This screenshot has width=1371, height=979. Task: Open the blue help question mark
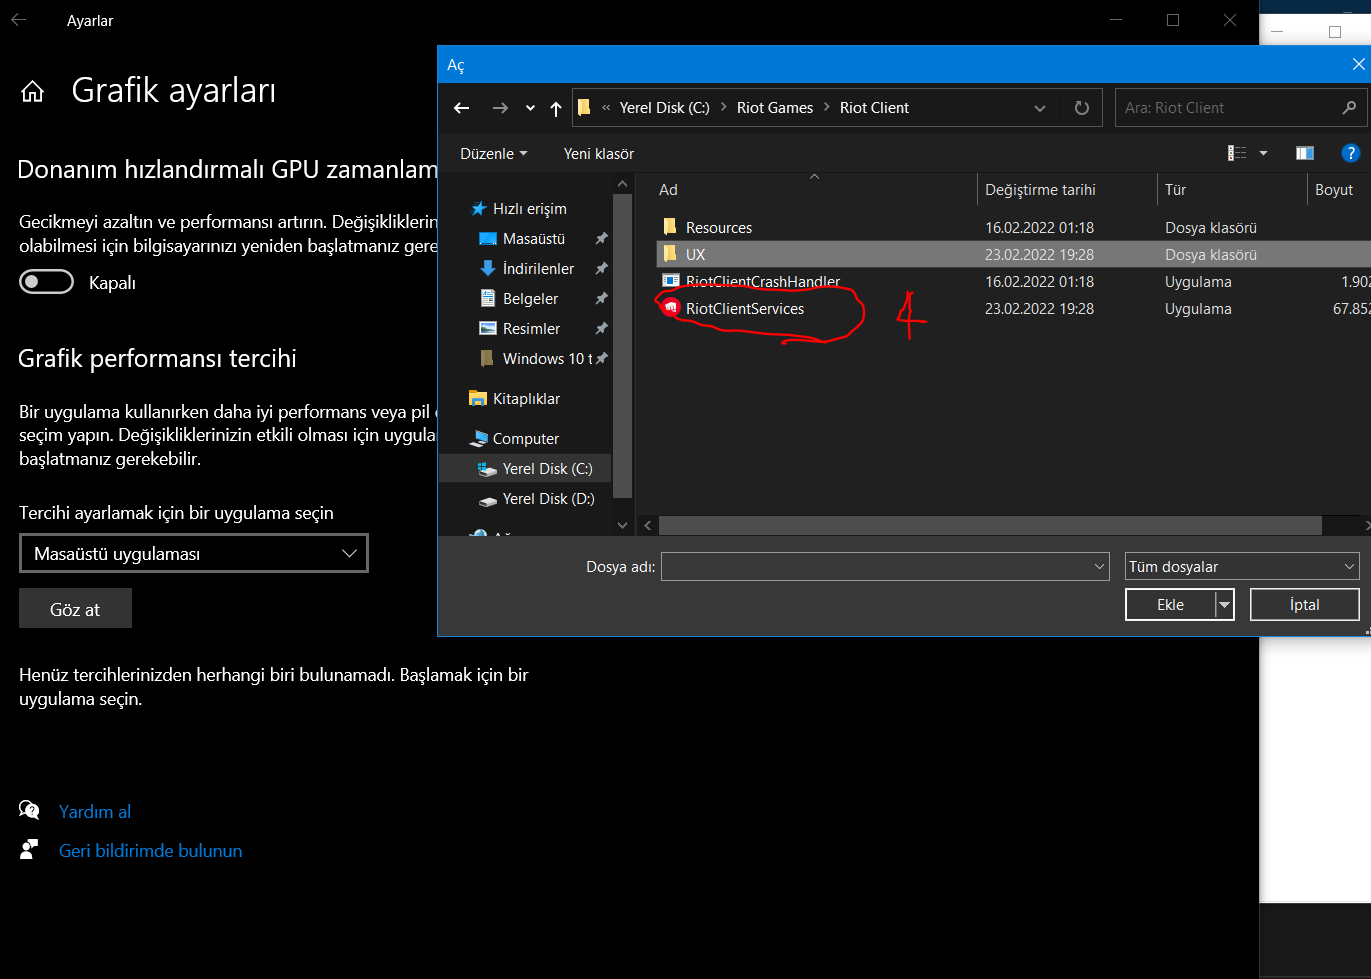(x=1350, y=153)
